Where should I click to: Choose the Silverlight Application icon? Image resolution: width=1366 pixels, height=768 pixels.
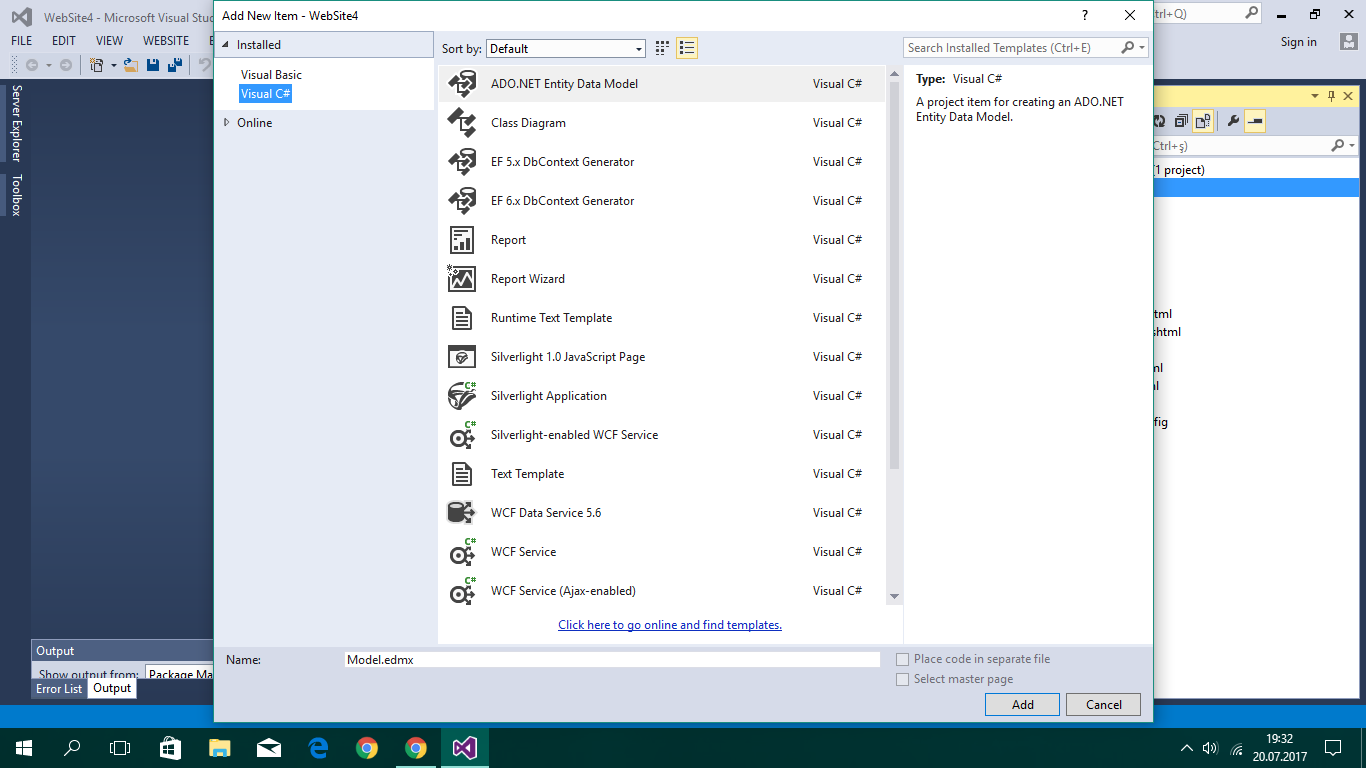pyautogui.click(x=461, y=396)
